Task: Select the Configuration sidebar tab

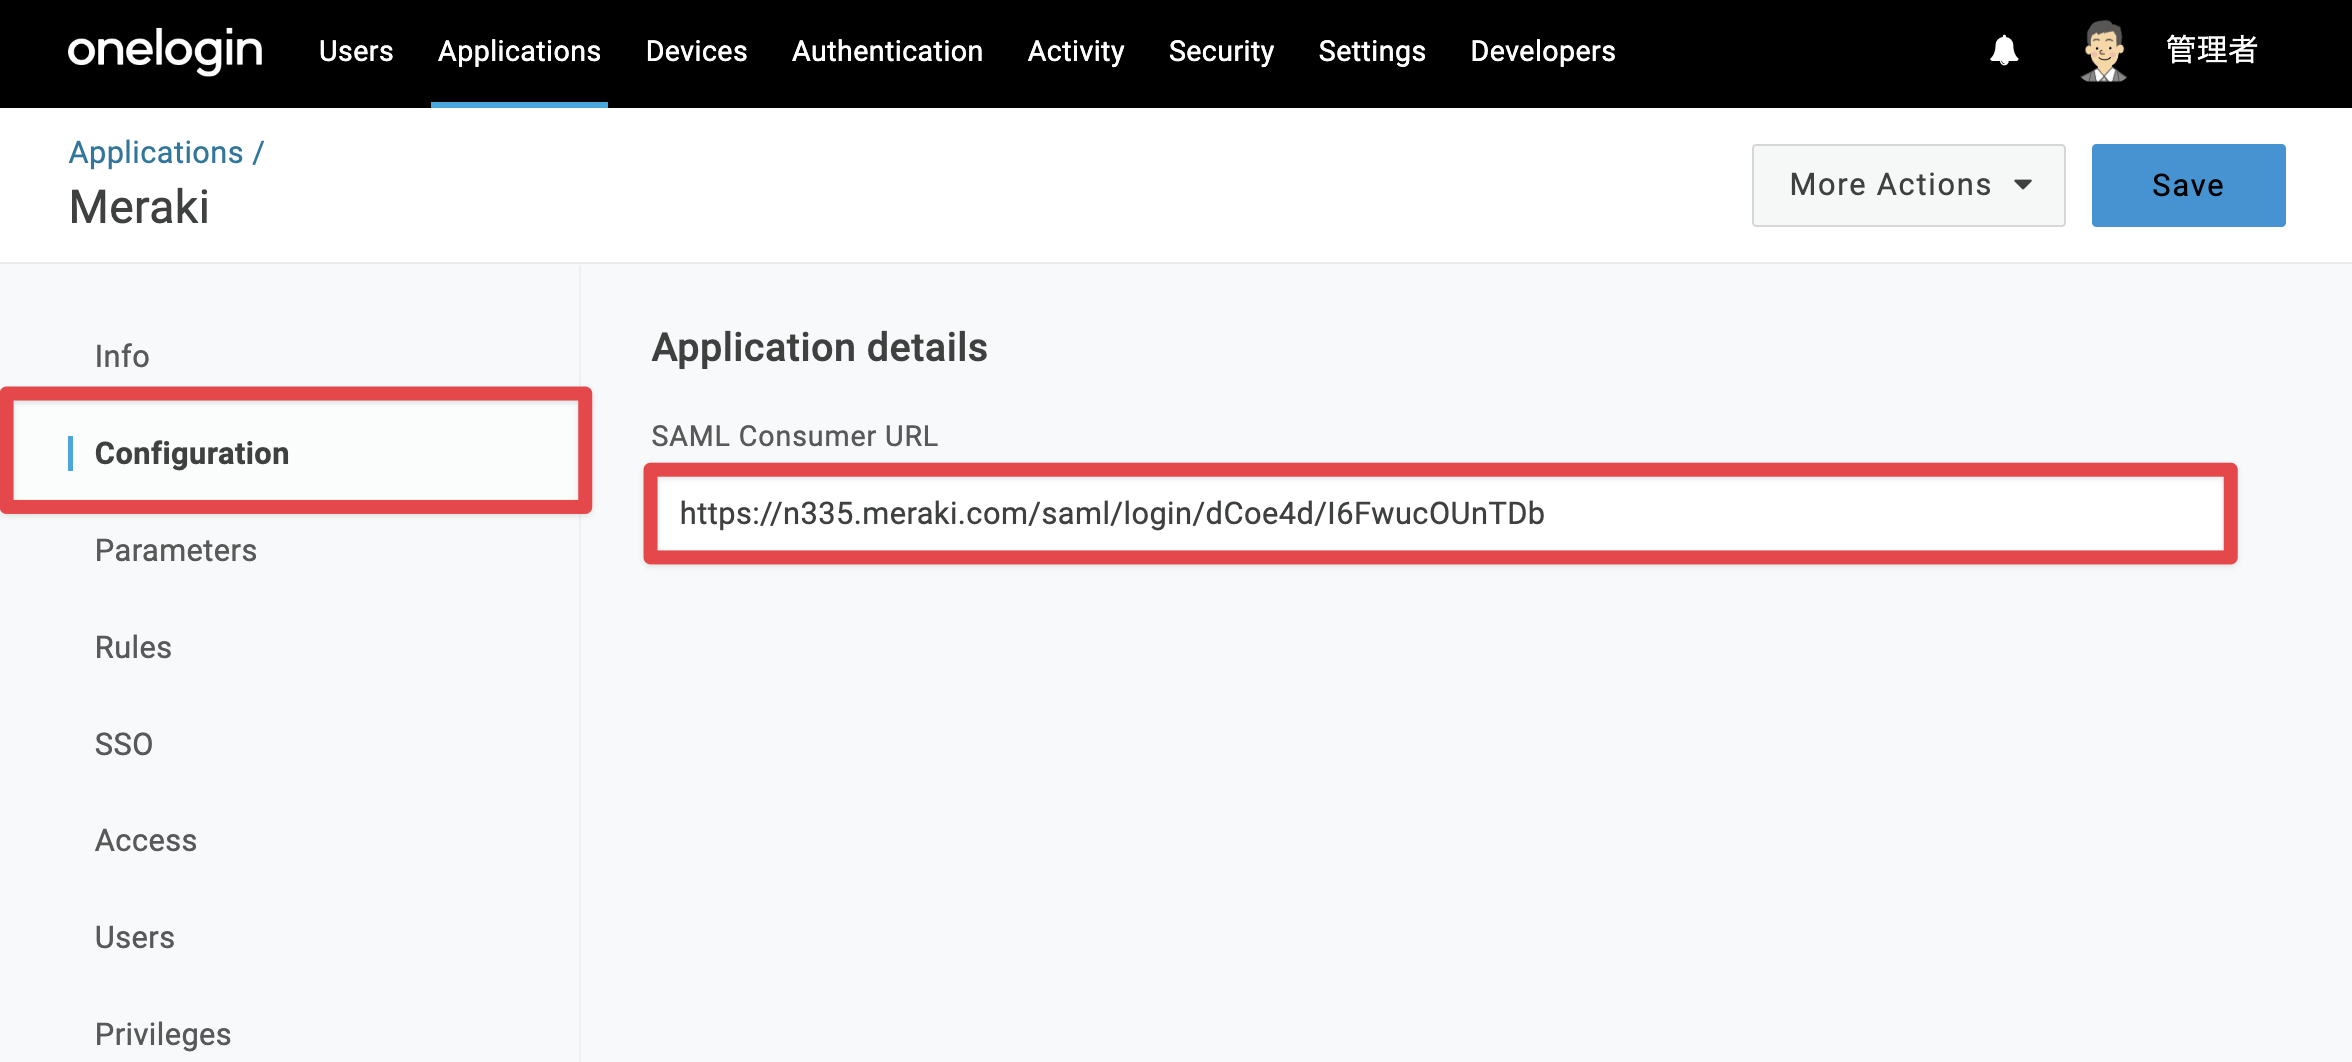Action: (192, 453)
